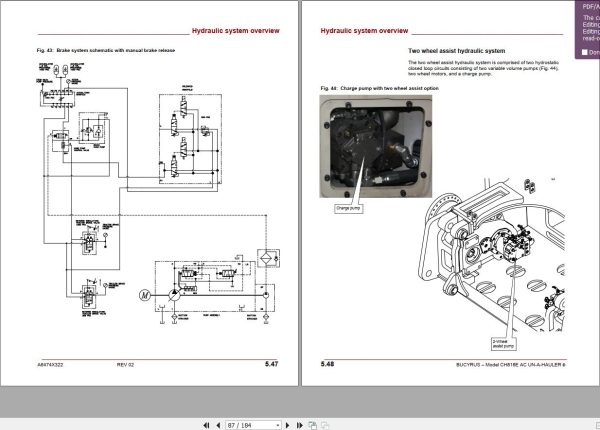
Task: Click page number 5.47 in the footer
Action: pos(272,364)
